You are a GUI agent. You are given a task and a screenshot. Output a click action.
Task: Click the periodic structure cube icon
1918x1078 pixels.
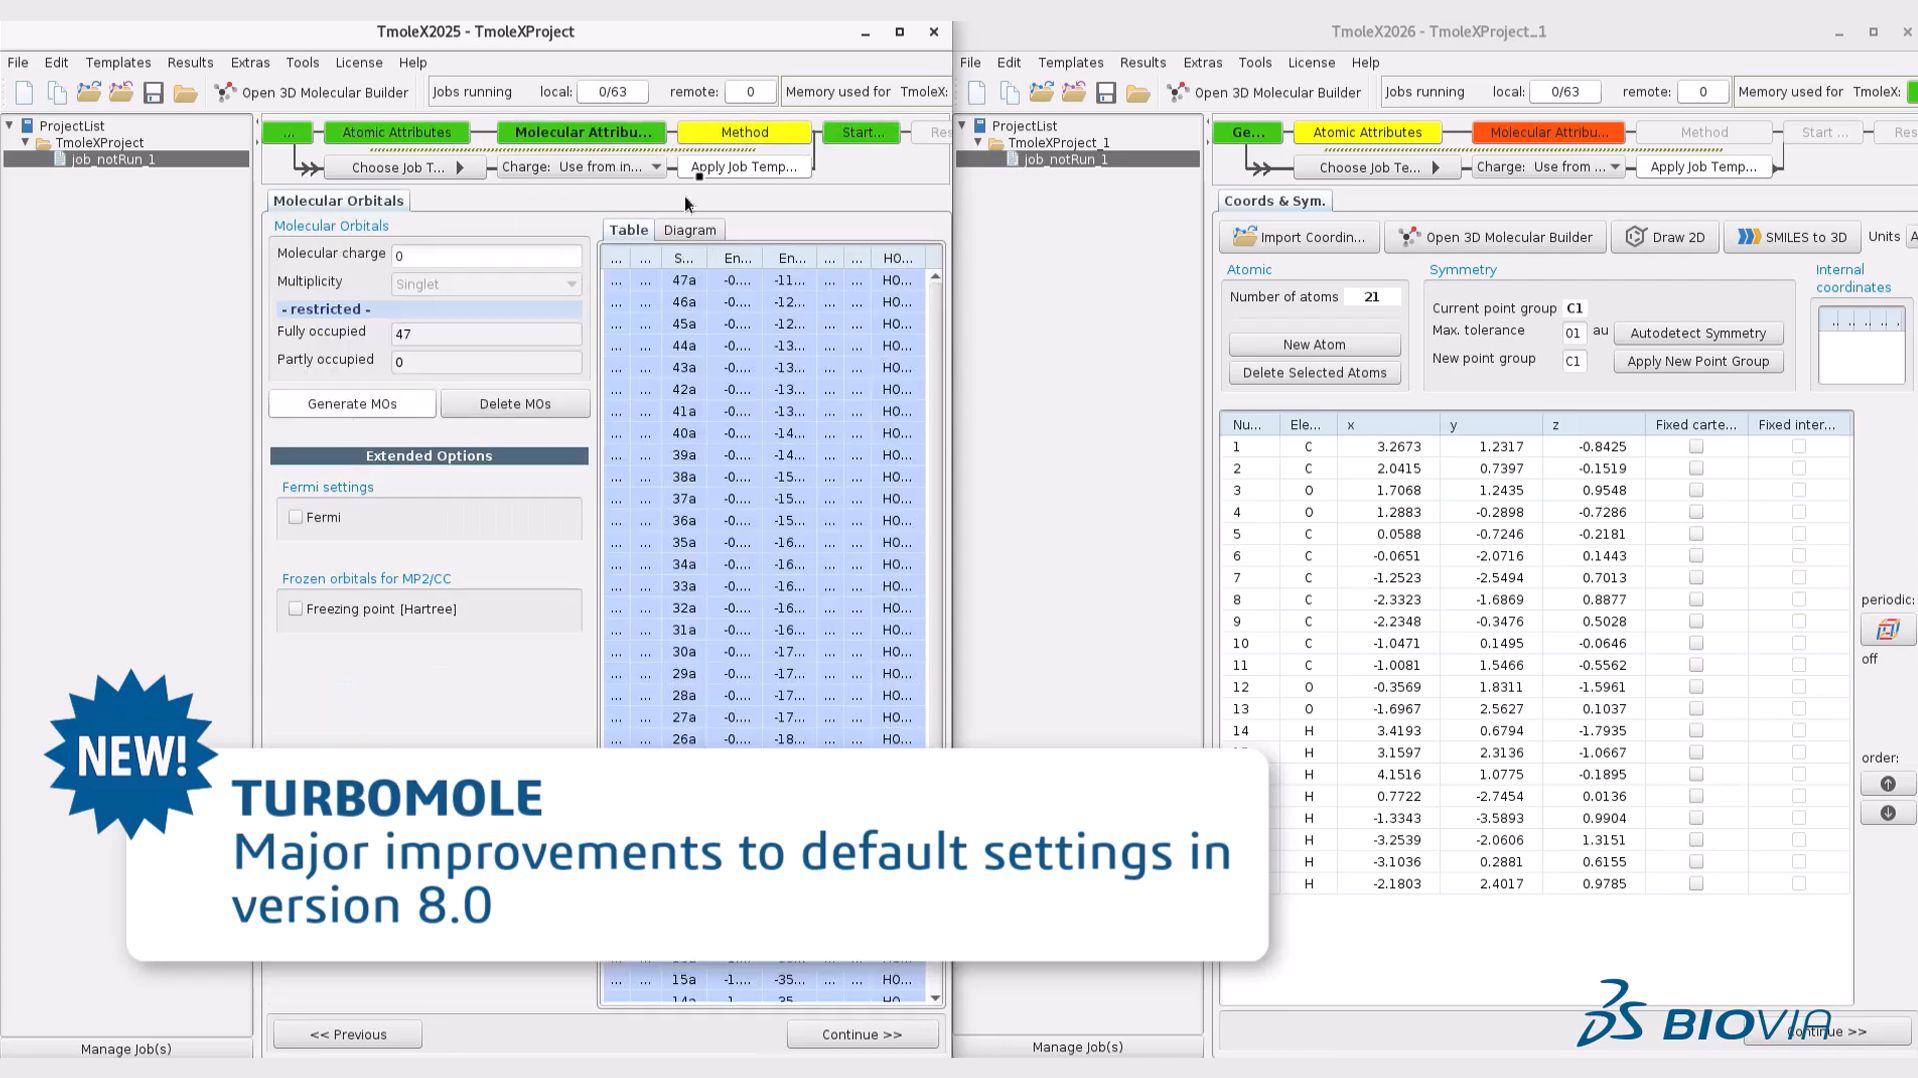1887,630
